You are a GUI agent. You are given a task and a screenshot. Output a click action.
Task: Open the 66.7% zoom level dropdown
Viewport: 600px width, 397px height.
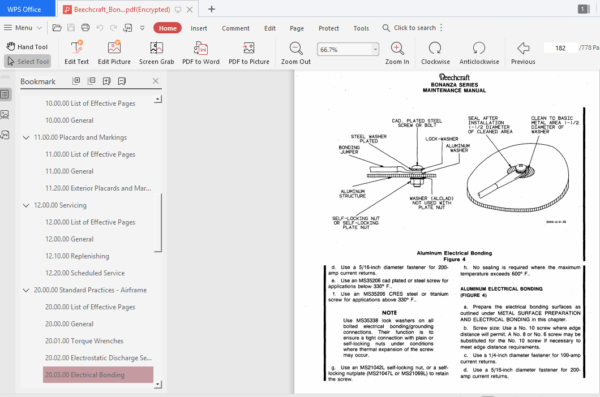(375, 49)
